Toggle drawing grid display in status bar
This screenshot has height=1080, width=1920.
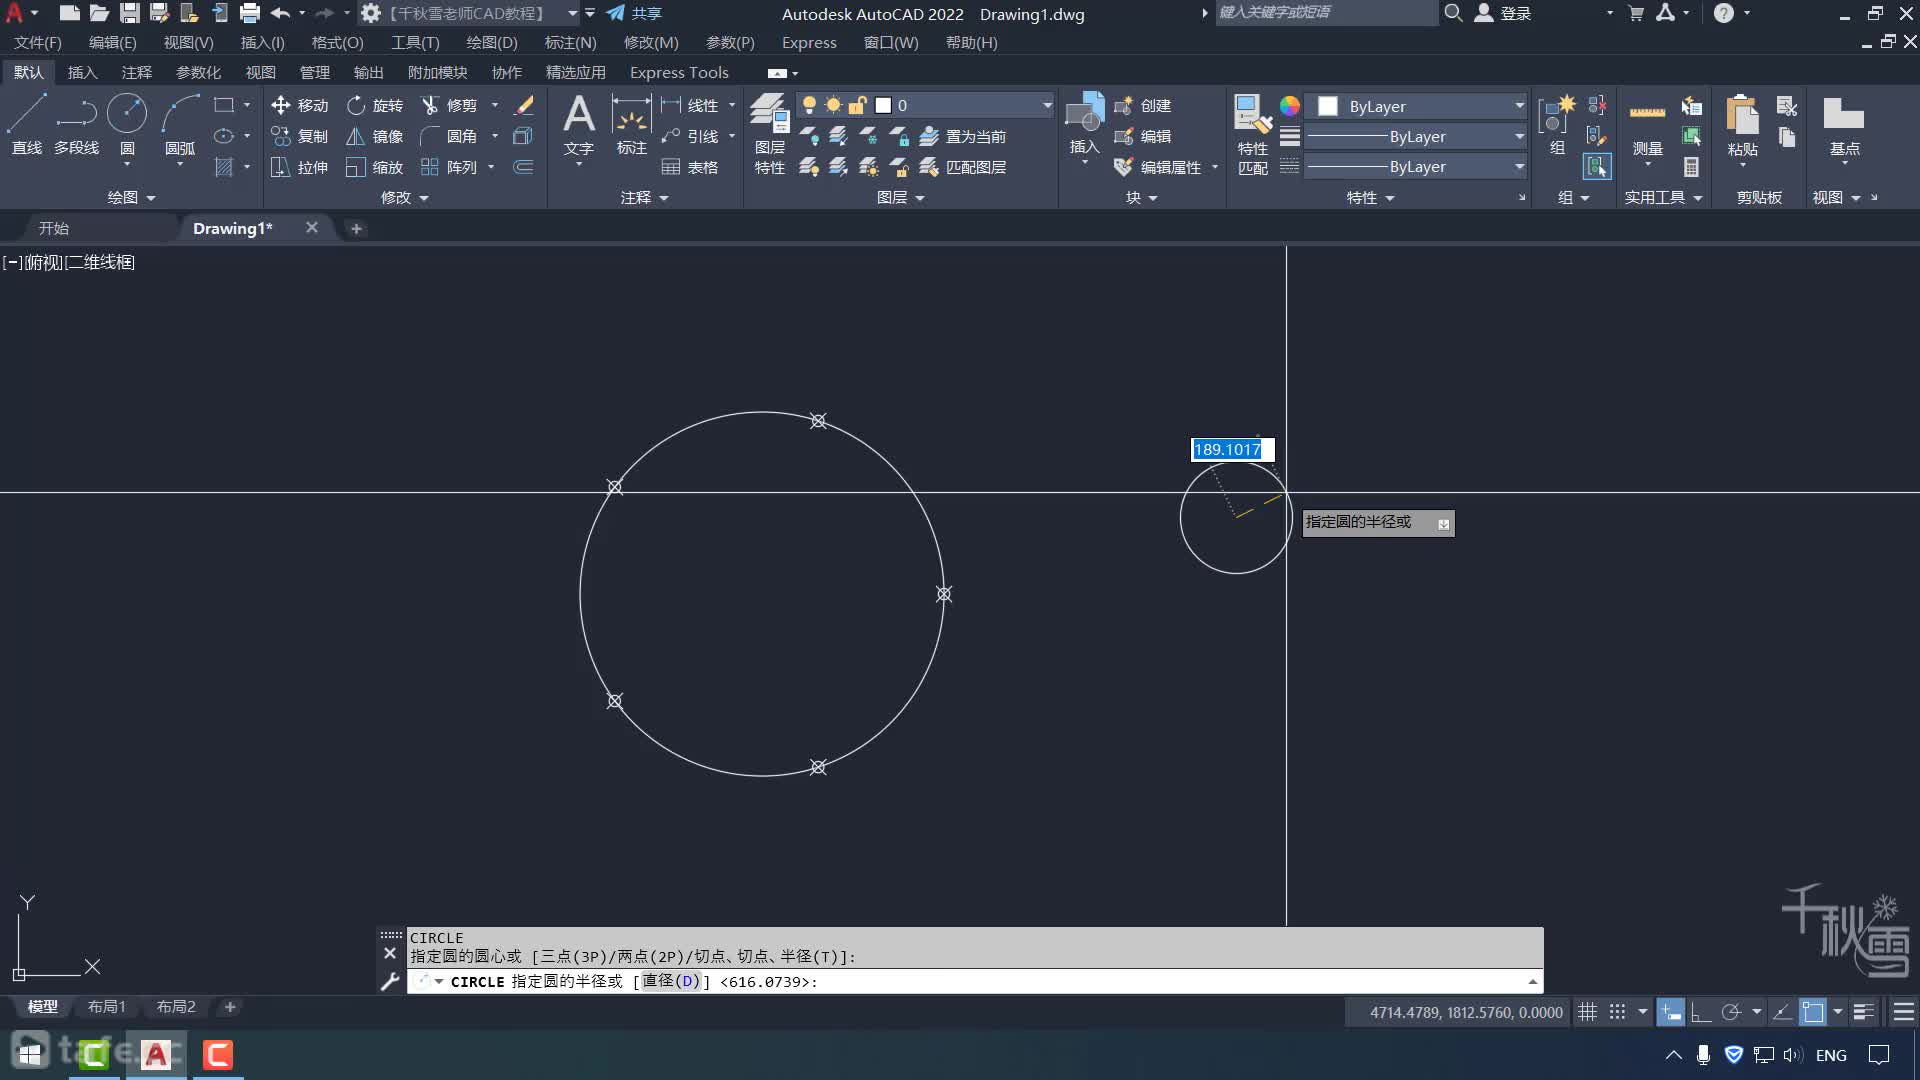click(1587, 1012)
